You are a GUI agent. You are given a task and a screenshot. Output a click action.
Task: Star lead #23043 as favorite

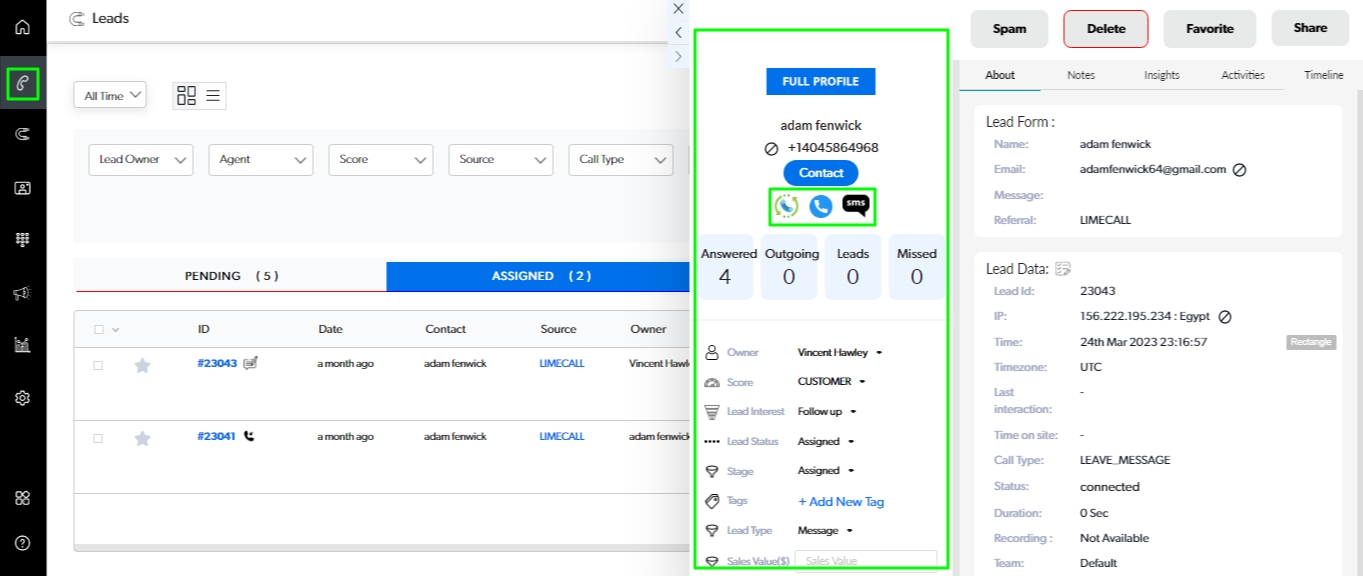[x=142, y=365]
